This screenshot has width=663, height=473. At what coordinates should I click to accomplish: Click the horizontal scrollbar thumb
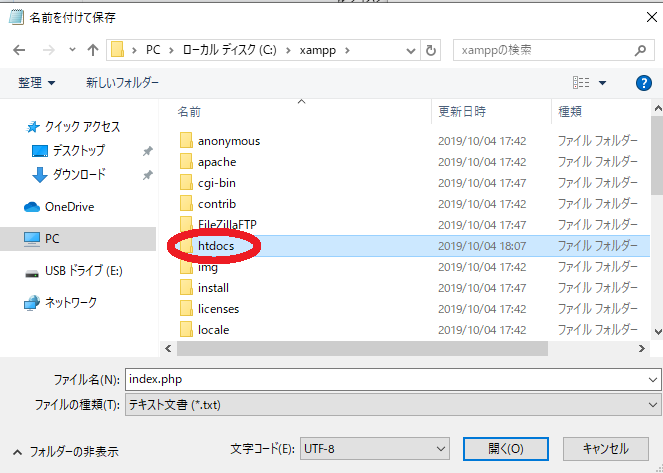point(362,349)
